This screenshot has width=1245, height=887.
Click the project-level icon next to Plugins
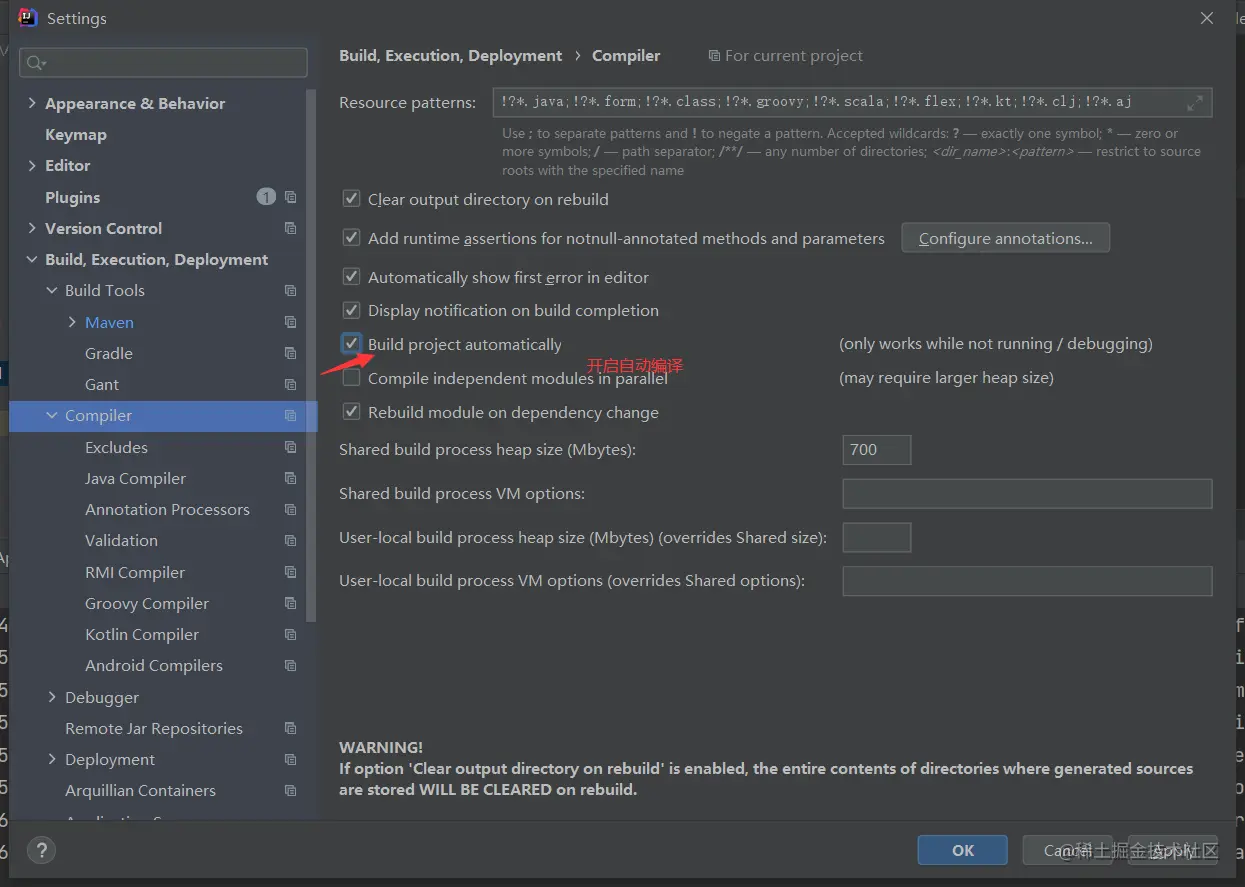coord(290,197)
